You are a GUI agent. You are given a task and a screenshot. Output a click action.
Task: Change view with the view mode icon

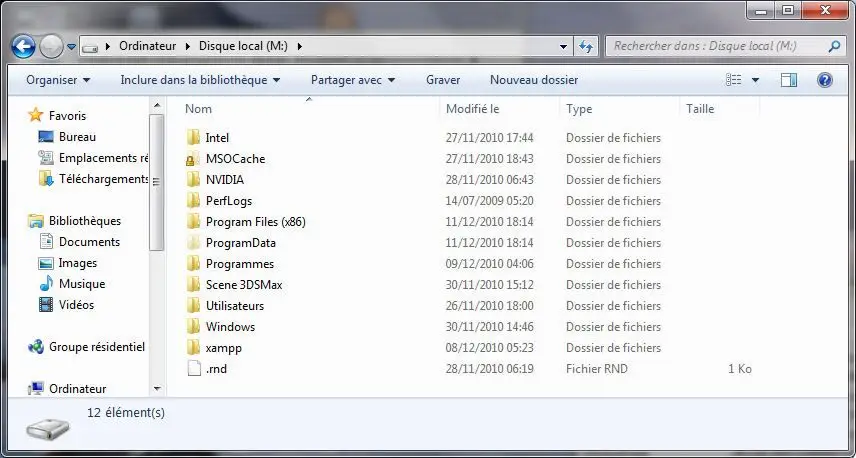point(733,80)
